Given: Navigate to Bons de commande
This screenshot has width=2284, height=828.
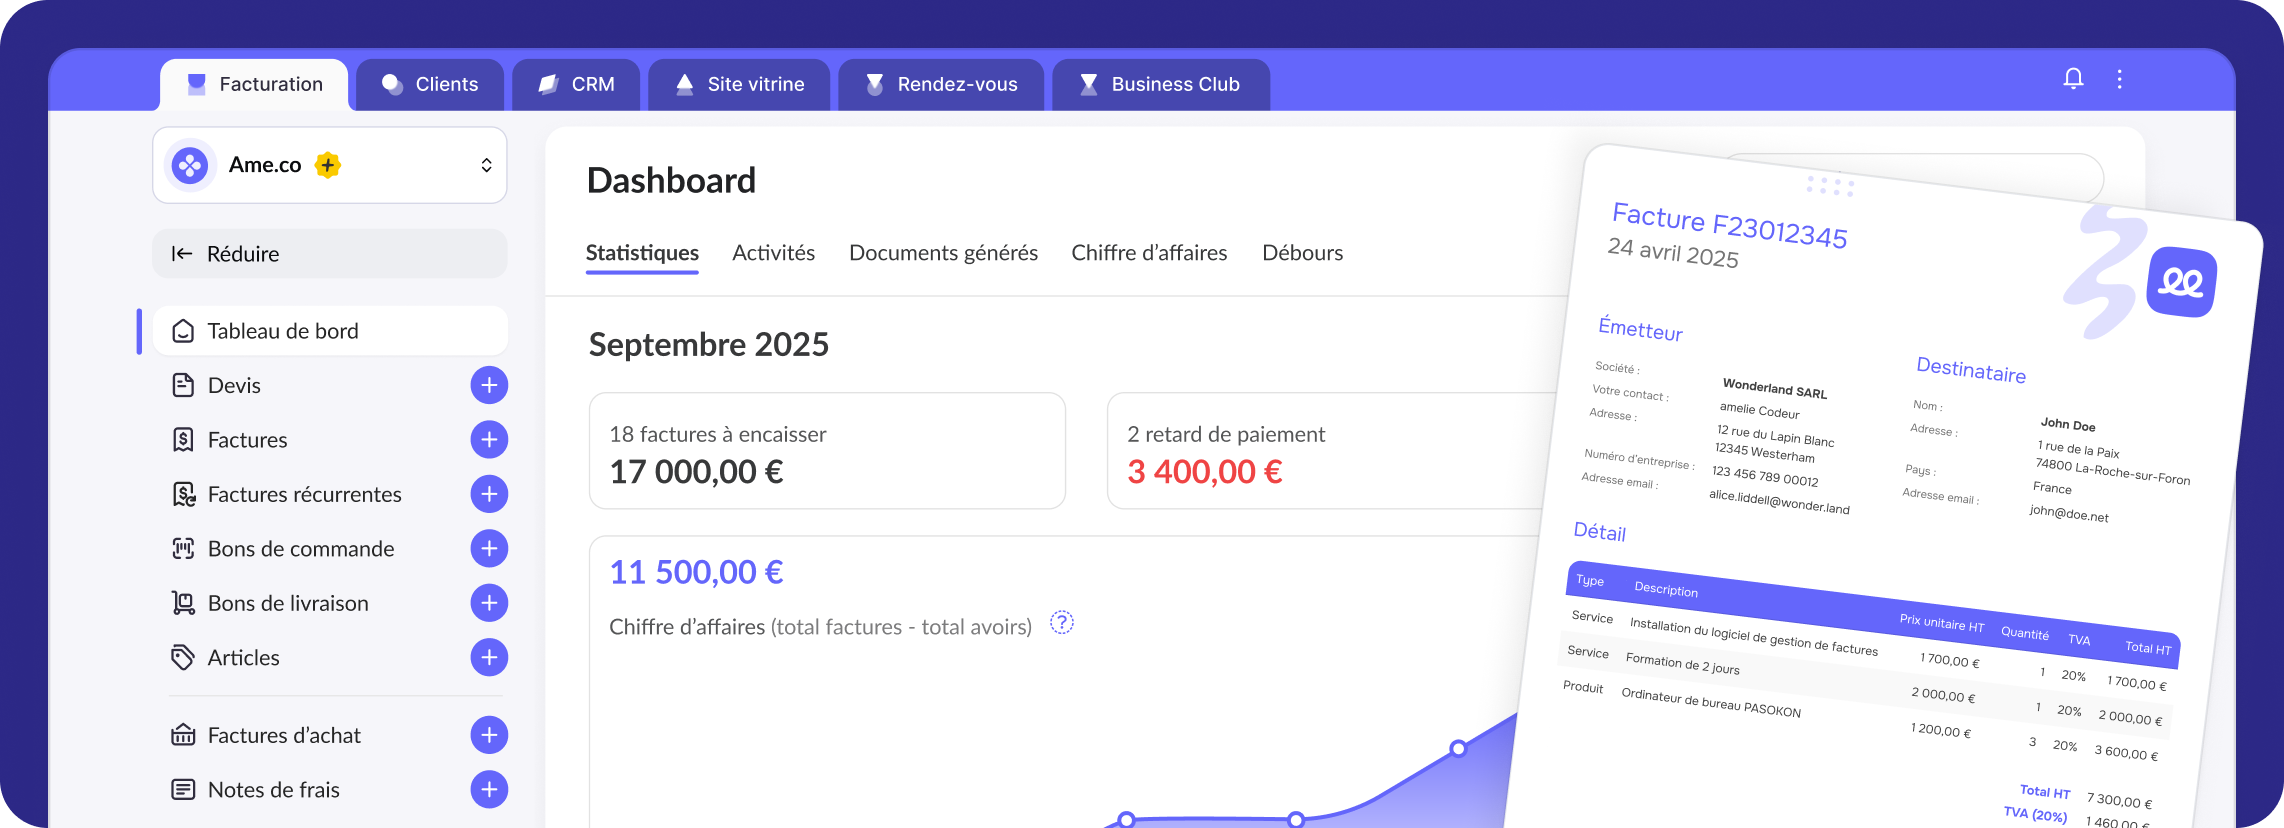Looking at the screenshot, I should tap(301, 548).
